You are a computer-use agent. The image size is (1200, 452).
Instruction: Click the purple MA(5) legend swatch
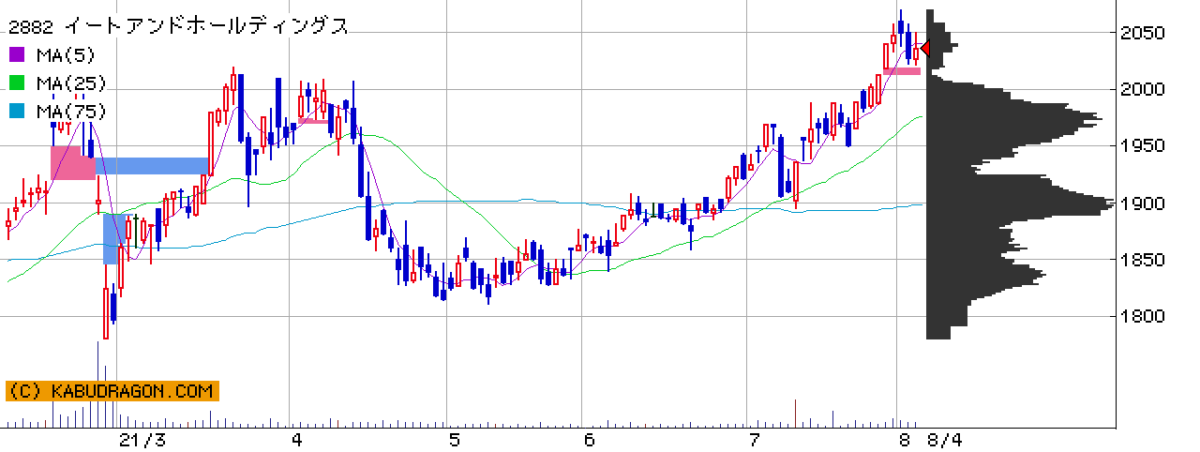click(16, 55)
